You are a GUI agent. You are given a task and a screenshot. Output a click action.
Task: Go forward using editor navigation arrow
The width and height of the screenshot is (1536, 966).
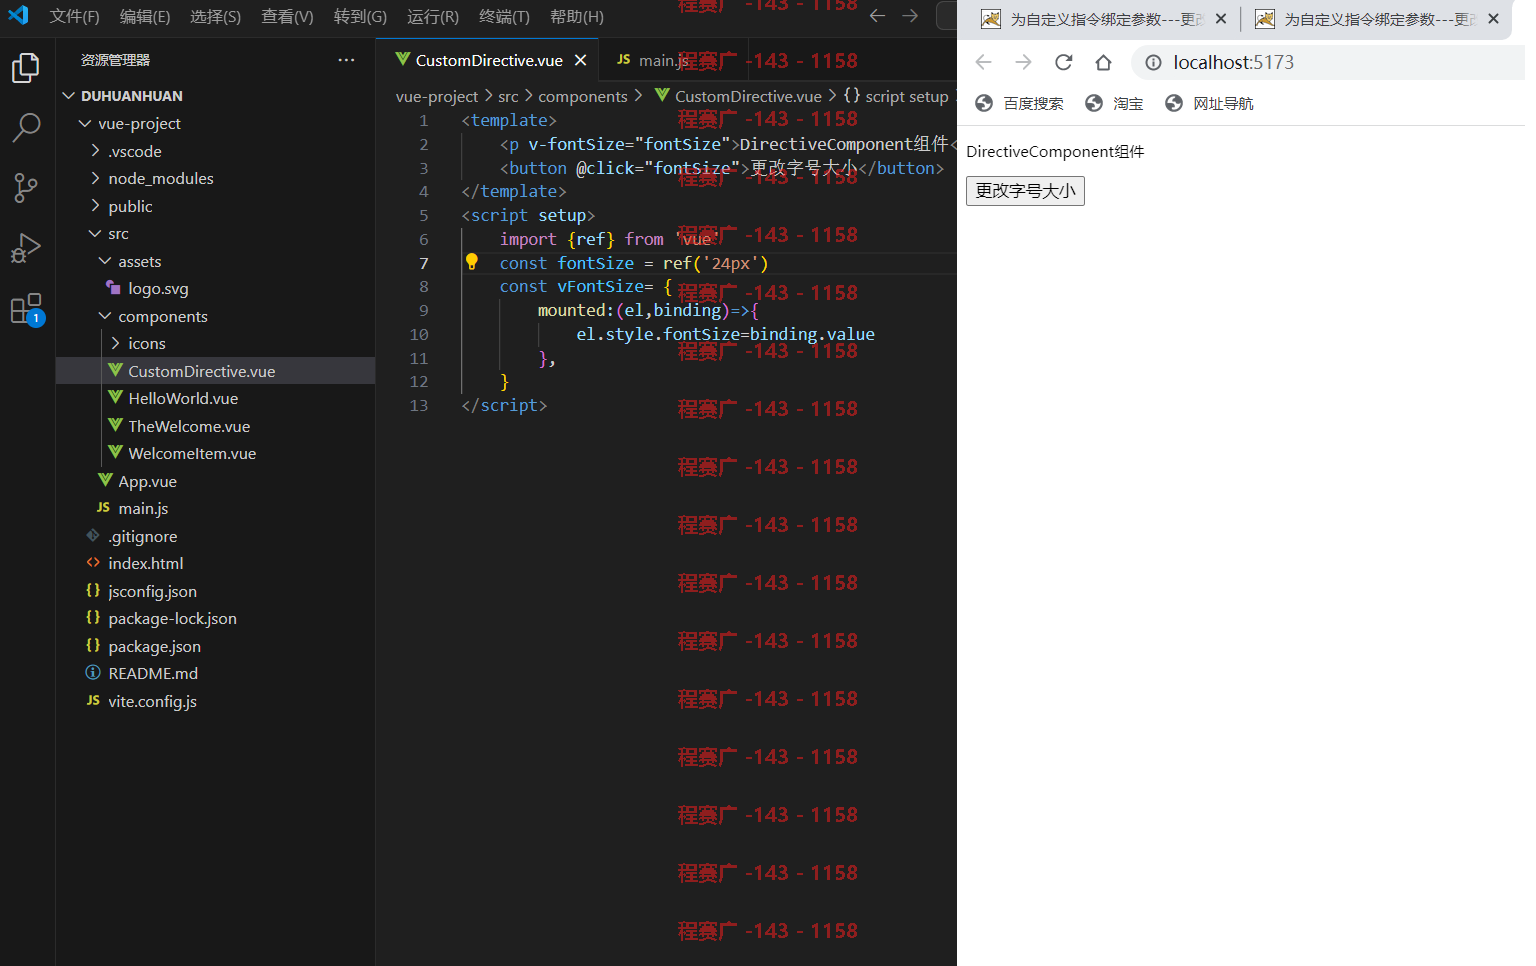pyautogui.click(x=910, y=16)
